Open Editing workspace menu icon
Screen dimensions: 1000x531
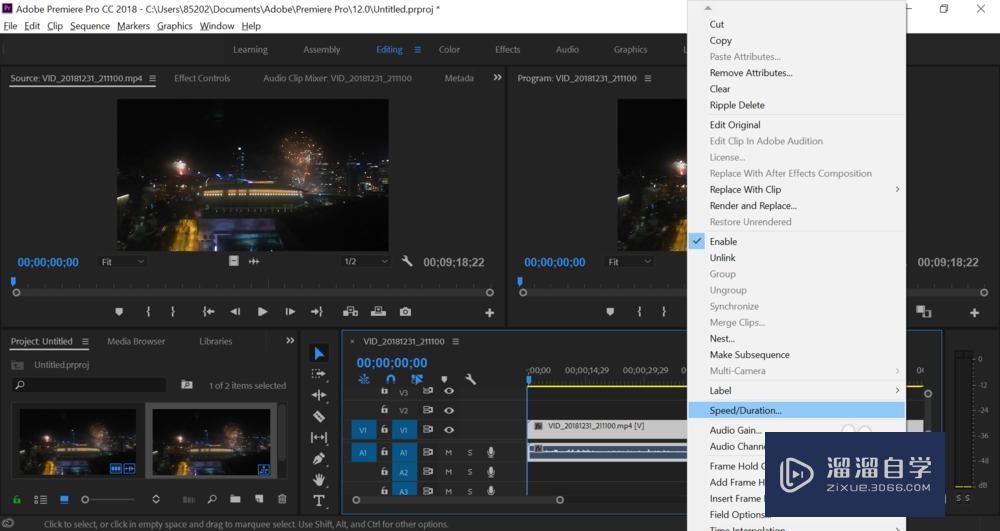pyautogui.click(x=417, y=49)
